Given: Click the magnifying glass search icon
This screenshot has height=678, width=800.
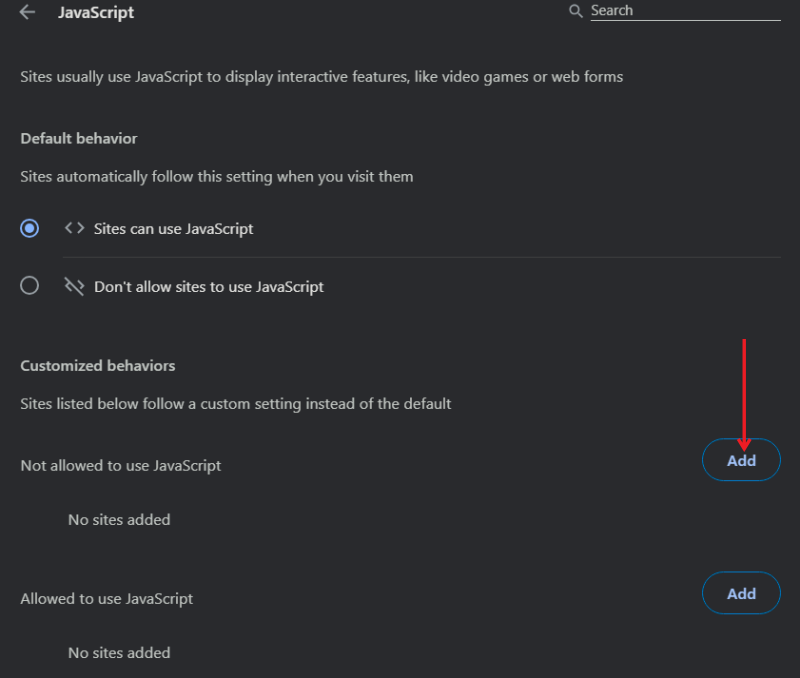Looking at the screenshot, I should click(574, 10).
